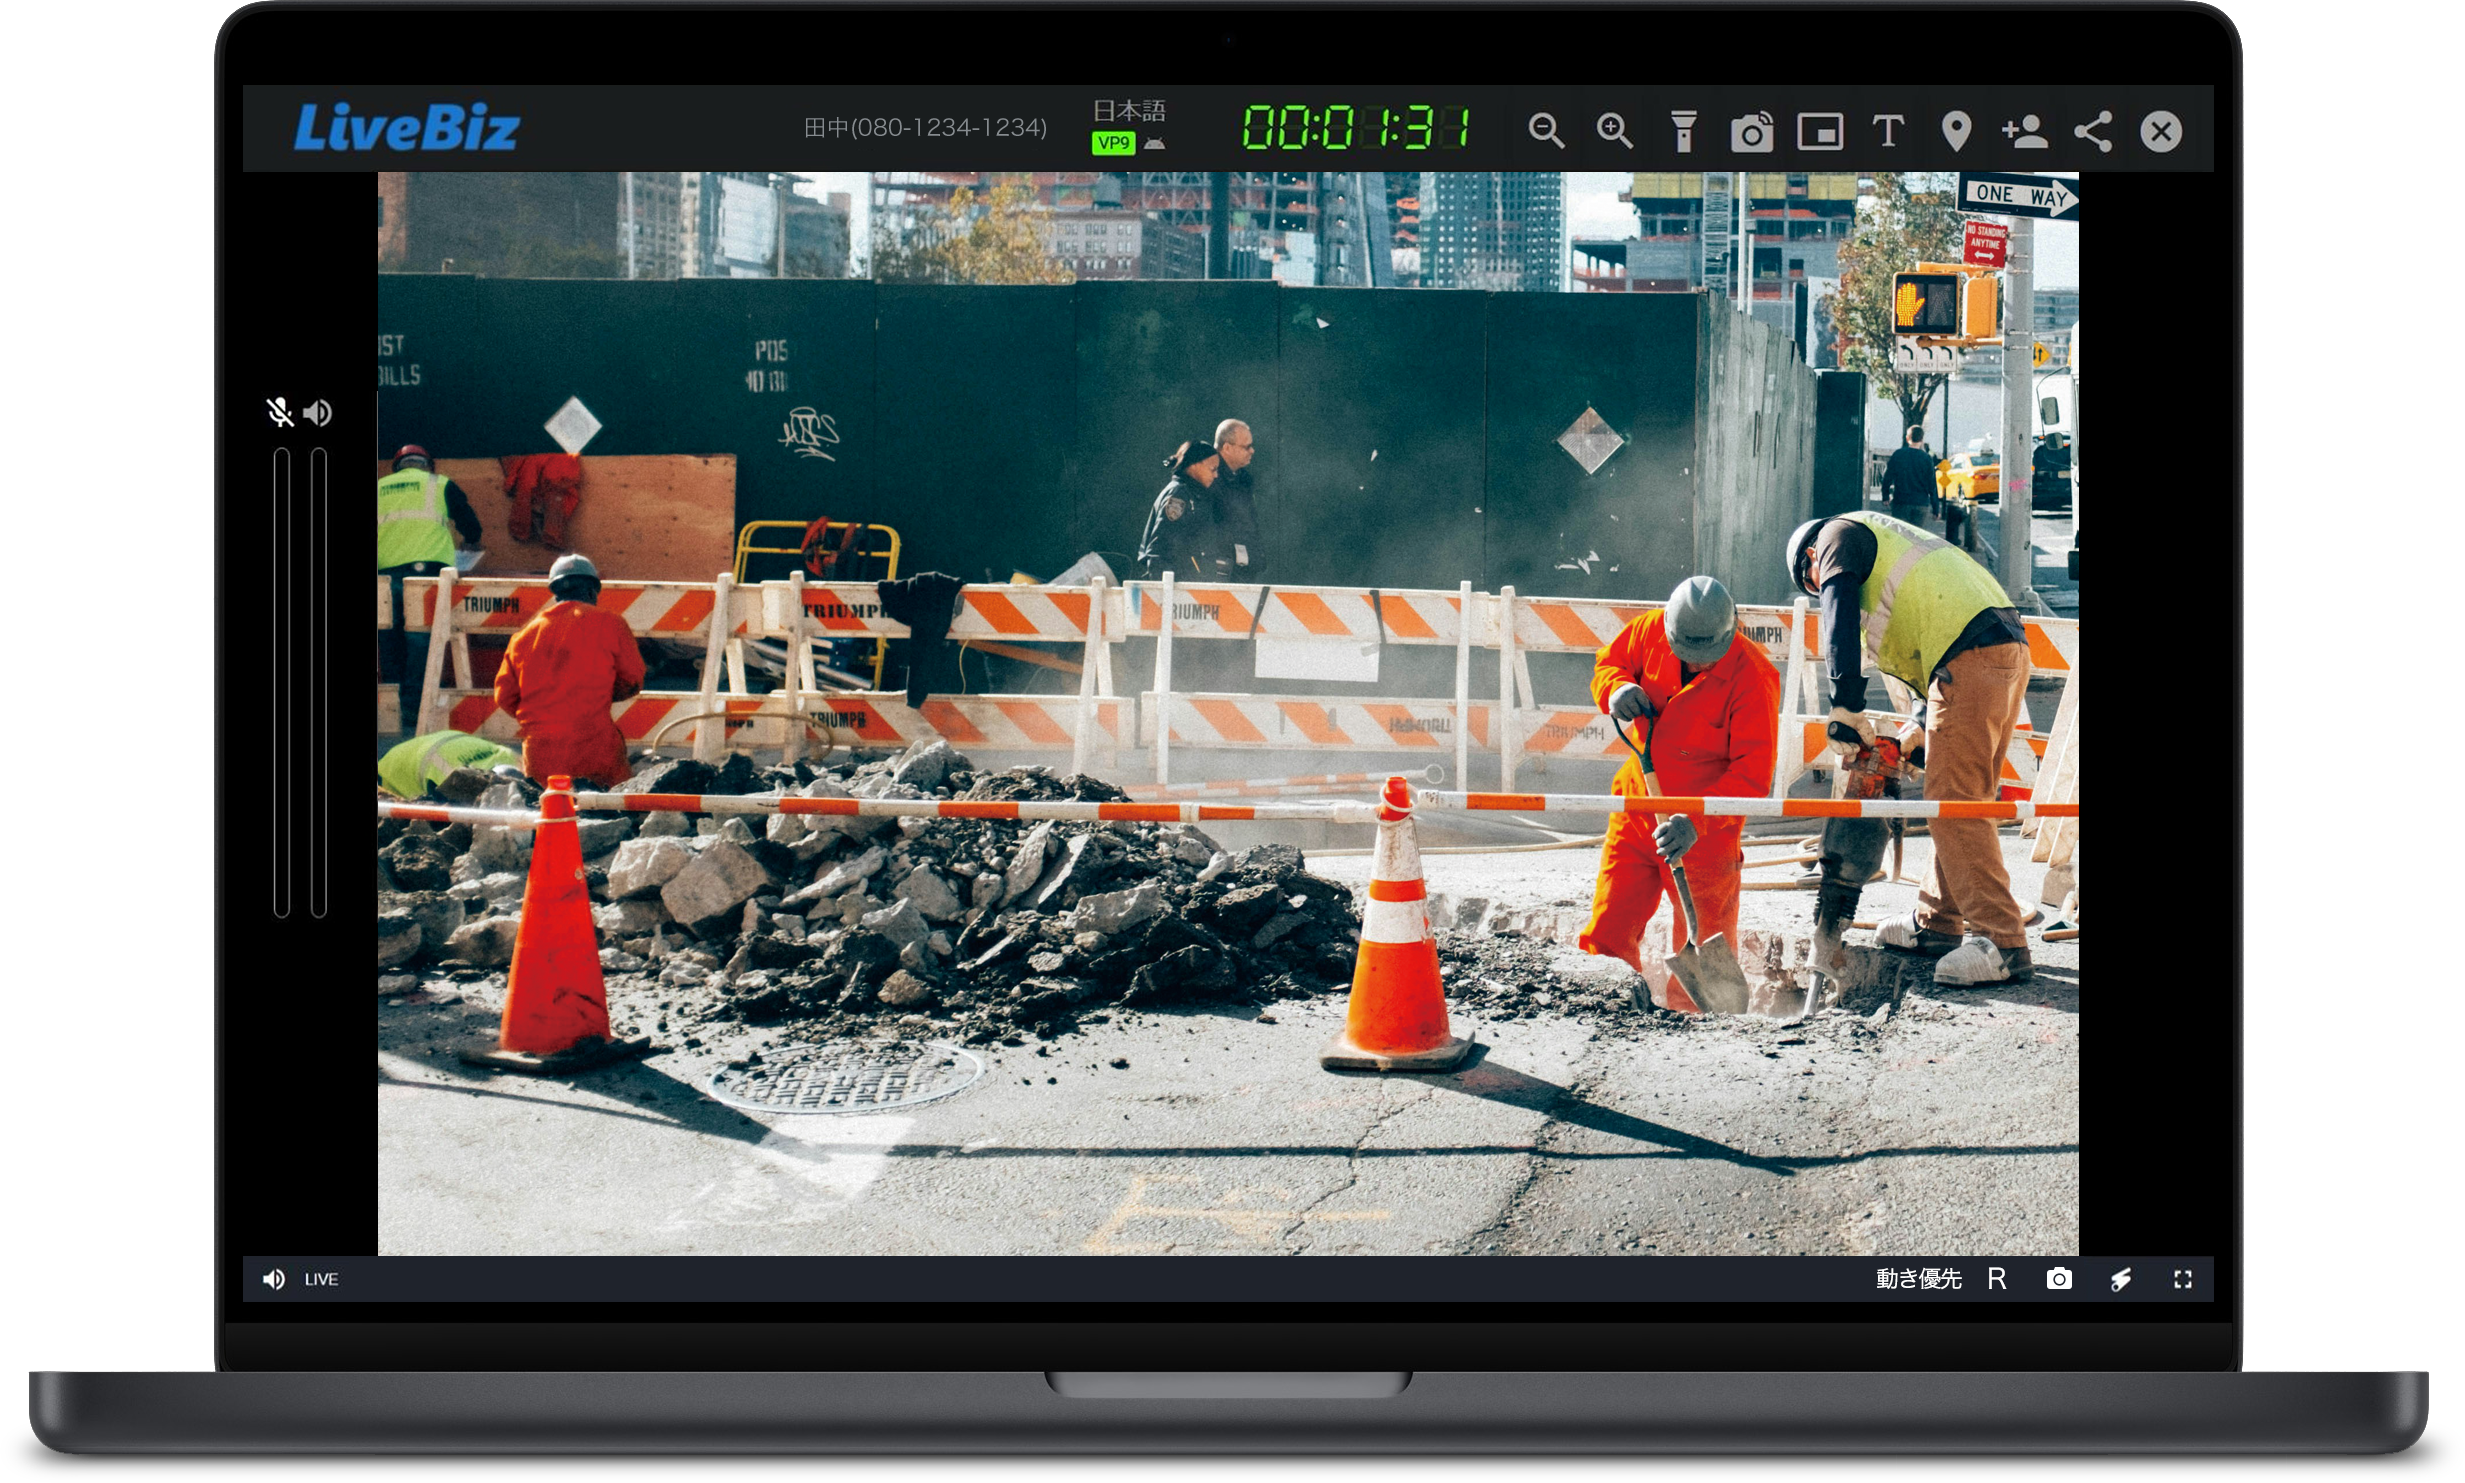Click the pen drawing icon in the bottom bar
The height and width of the screenshot is (1483, 2465).
(x=2121, y=1279)
